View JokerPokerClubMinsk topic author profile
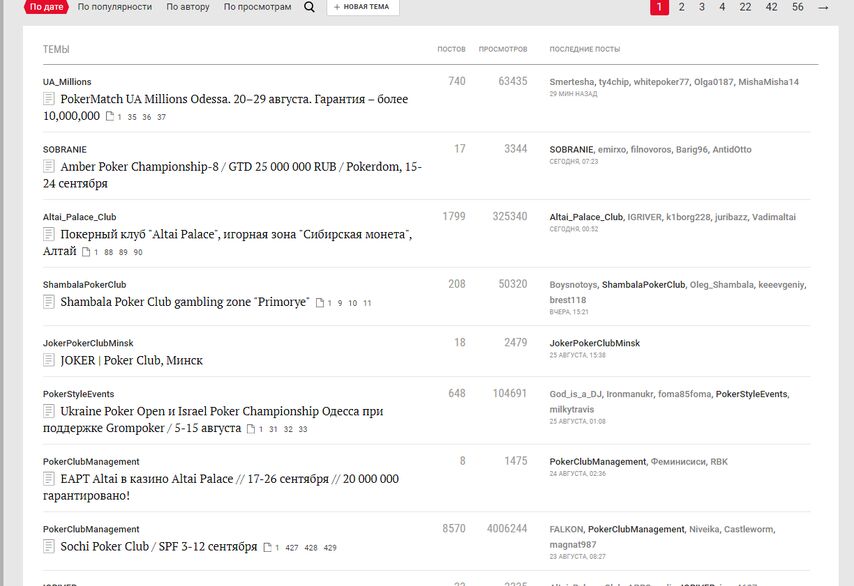This screenshot has width=854, height=586. (88, 343)
